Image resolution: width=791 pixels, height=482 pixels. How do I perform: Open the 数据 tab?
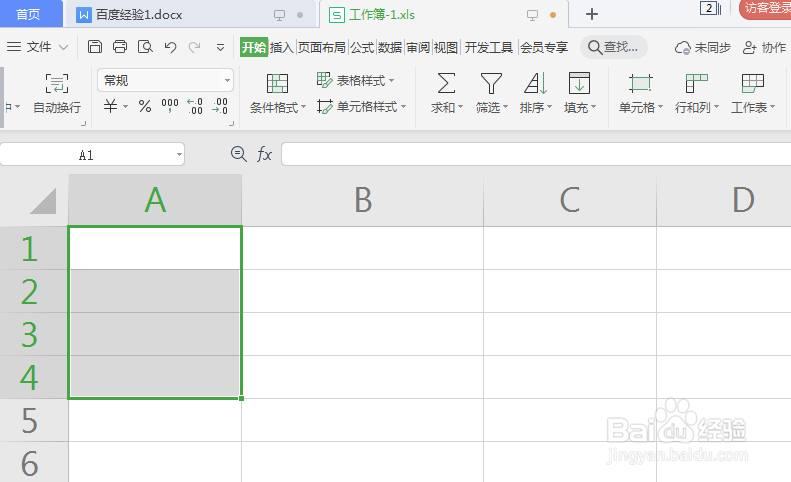[x=390, y=47]
